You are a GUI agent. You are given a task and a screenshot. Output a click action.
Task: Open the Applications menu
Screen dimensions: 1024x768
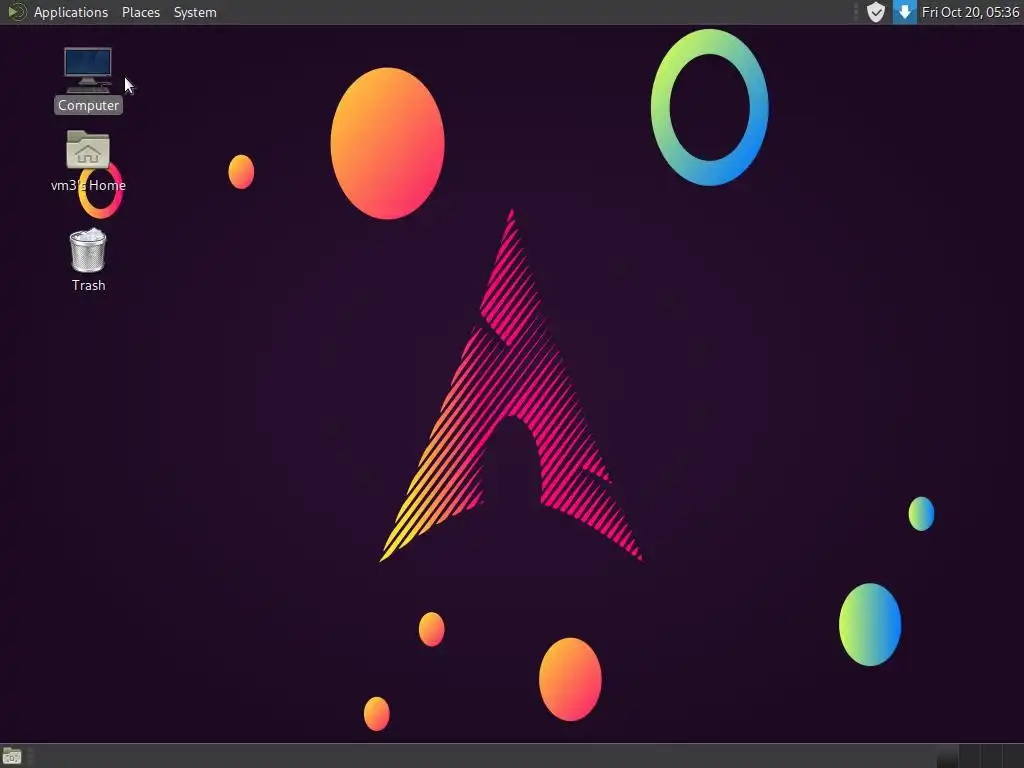(x=71, y=12)
